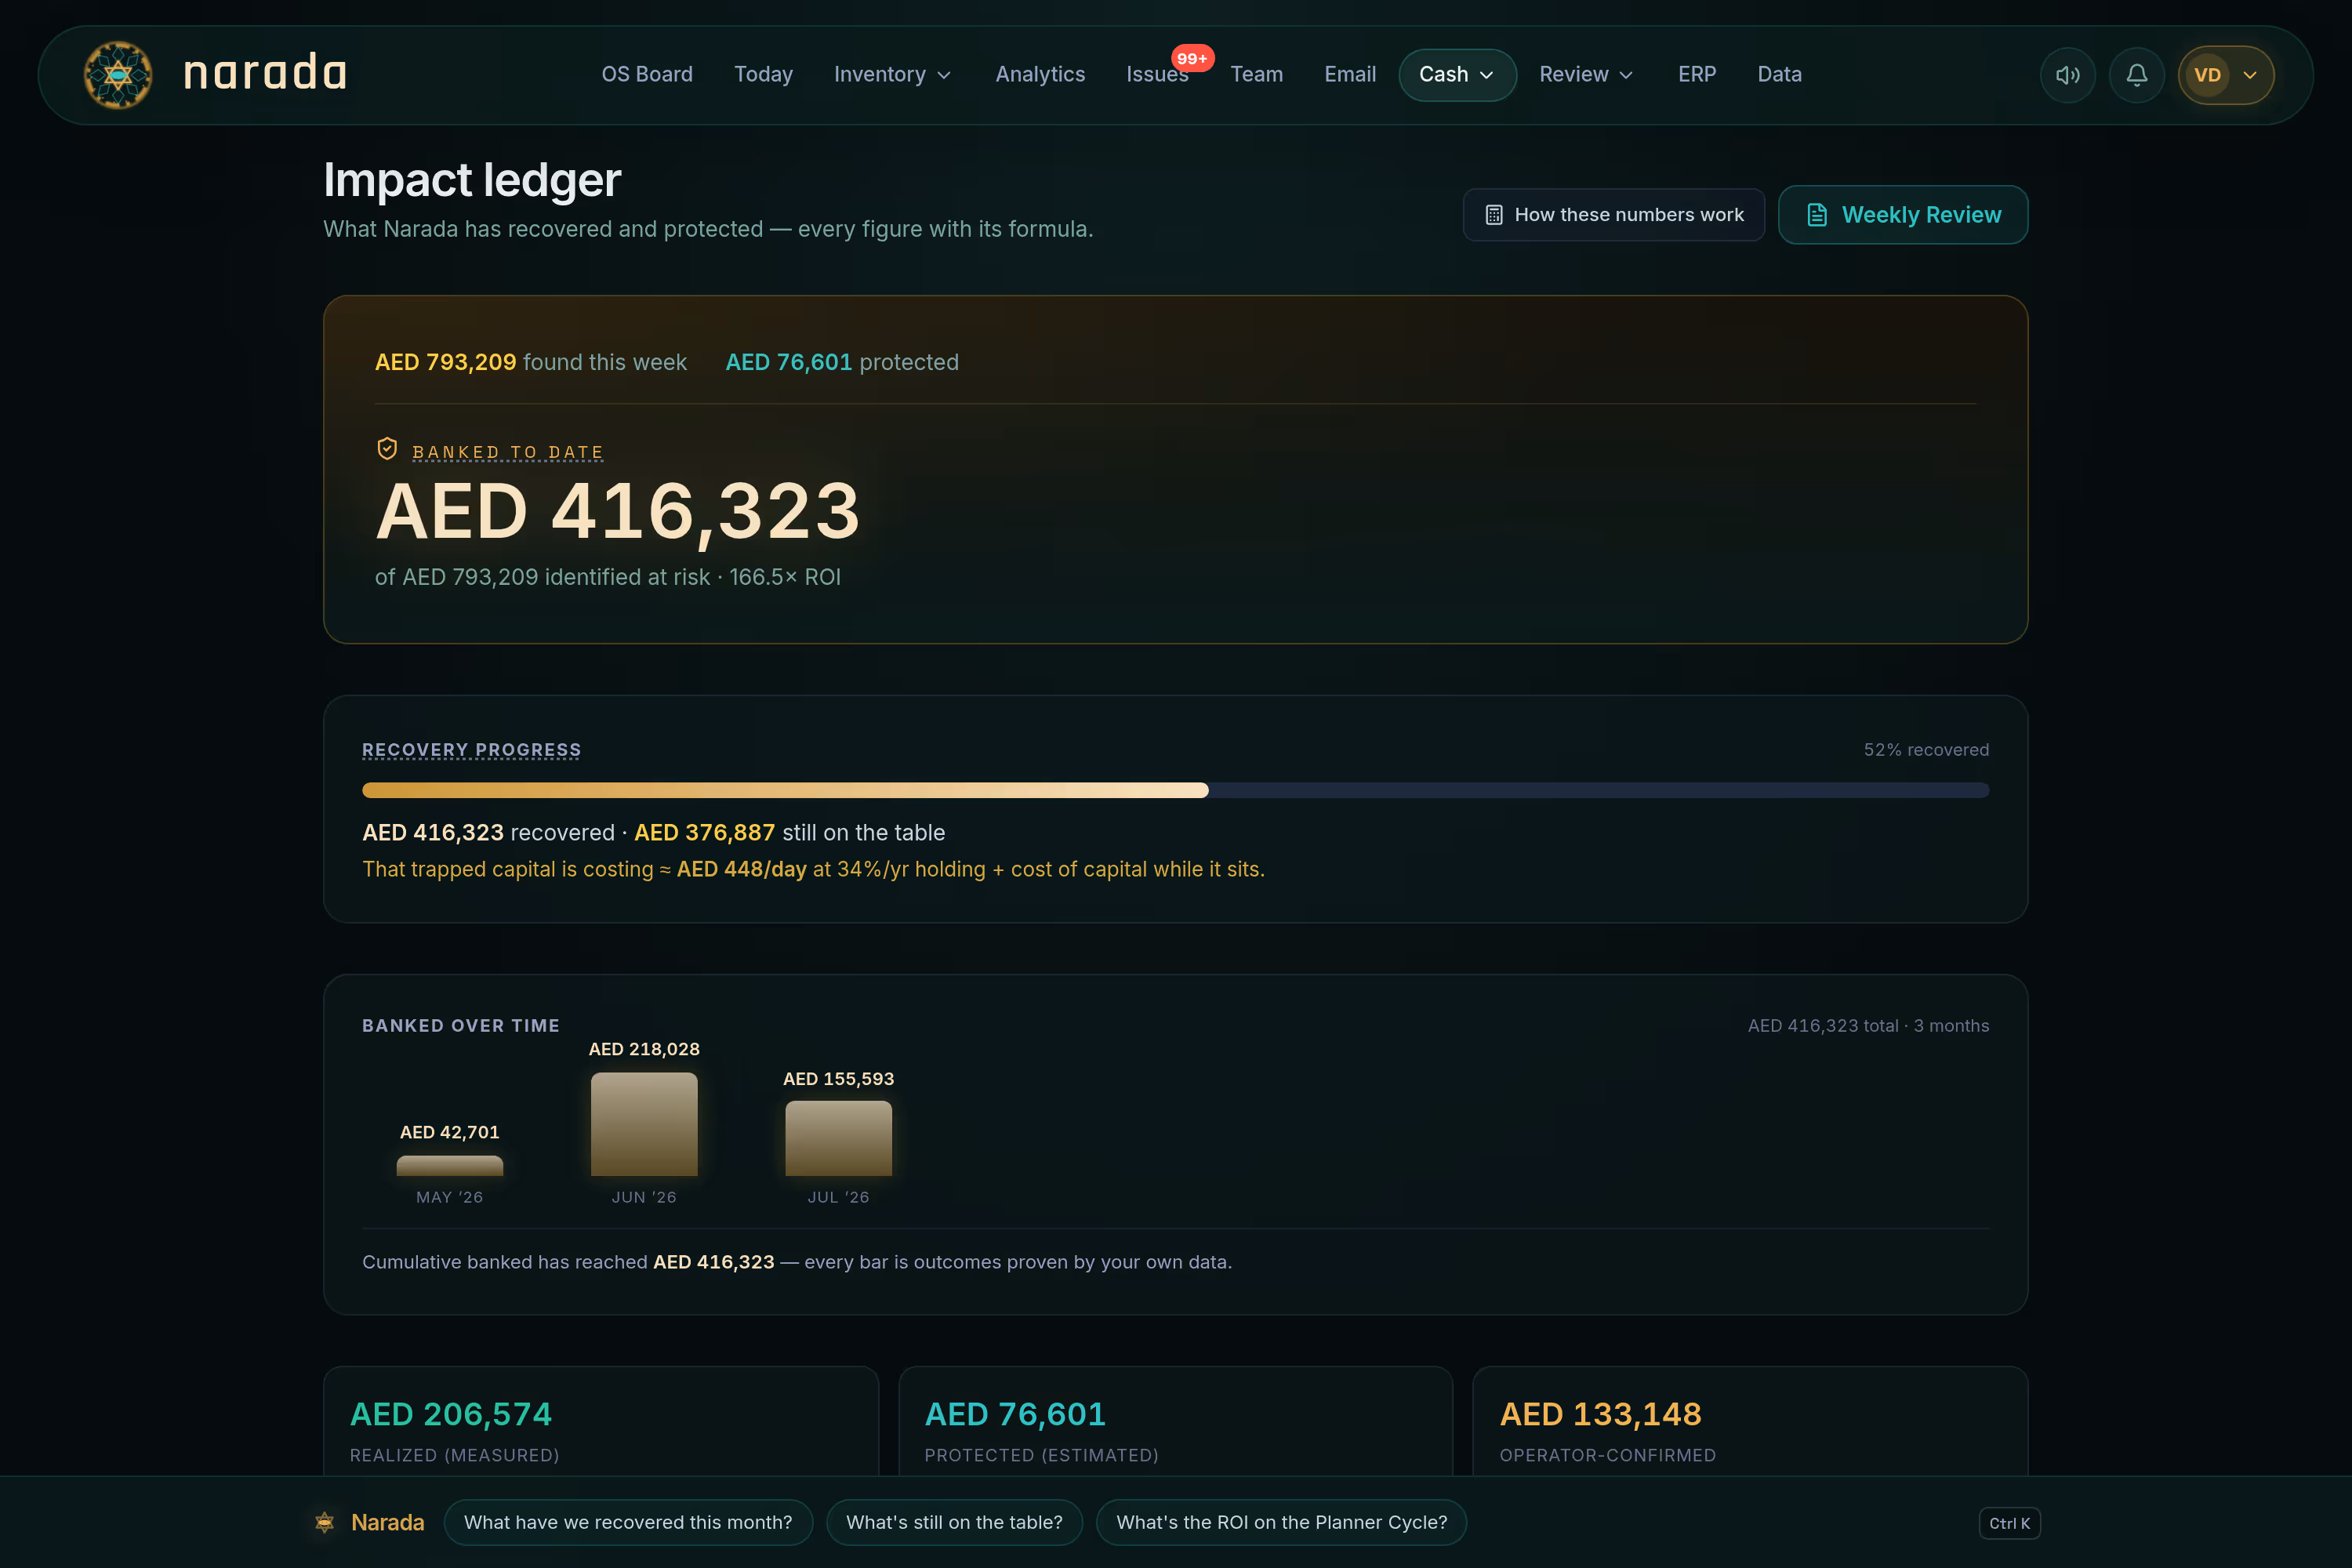Image resolution: width=2352 pixels, height=1568 pixels.
Task: Click the Cumulative banked summary sentence
Action: coord(797,1262)
